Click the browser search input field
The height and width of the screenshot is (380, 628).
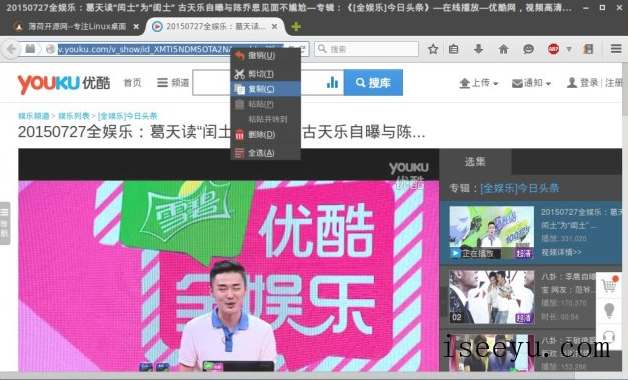pyautogui.click(x=366, y=49)
